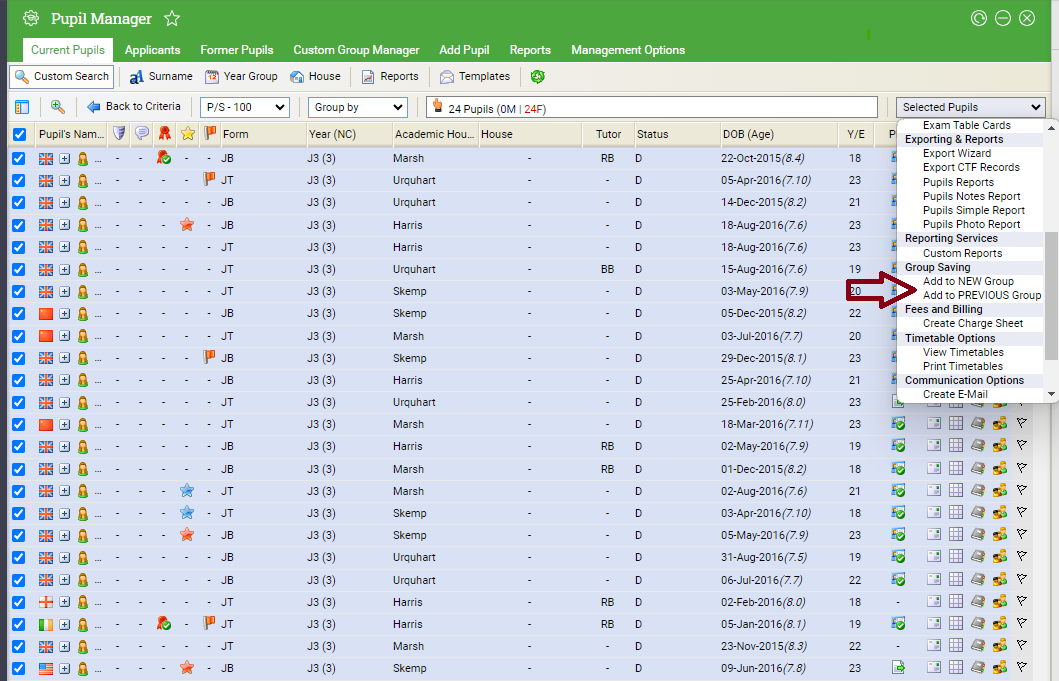The height and width of the screenshot is (681, 1059).
Task: Click the USA flag in the 09-Jun-2016 row
Action: [46, 668]
